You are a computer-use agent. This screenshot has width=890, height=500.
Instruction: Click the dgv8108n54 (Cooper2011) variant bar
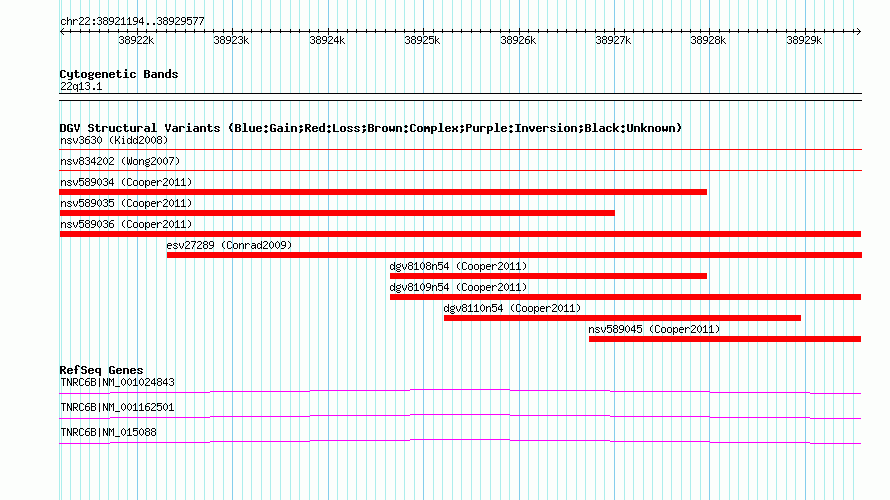click(x=548, y=276)
